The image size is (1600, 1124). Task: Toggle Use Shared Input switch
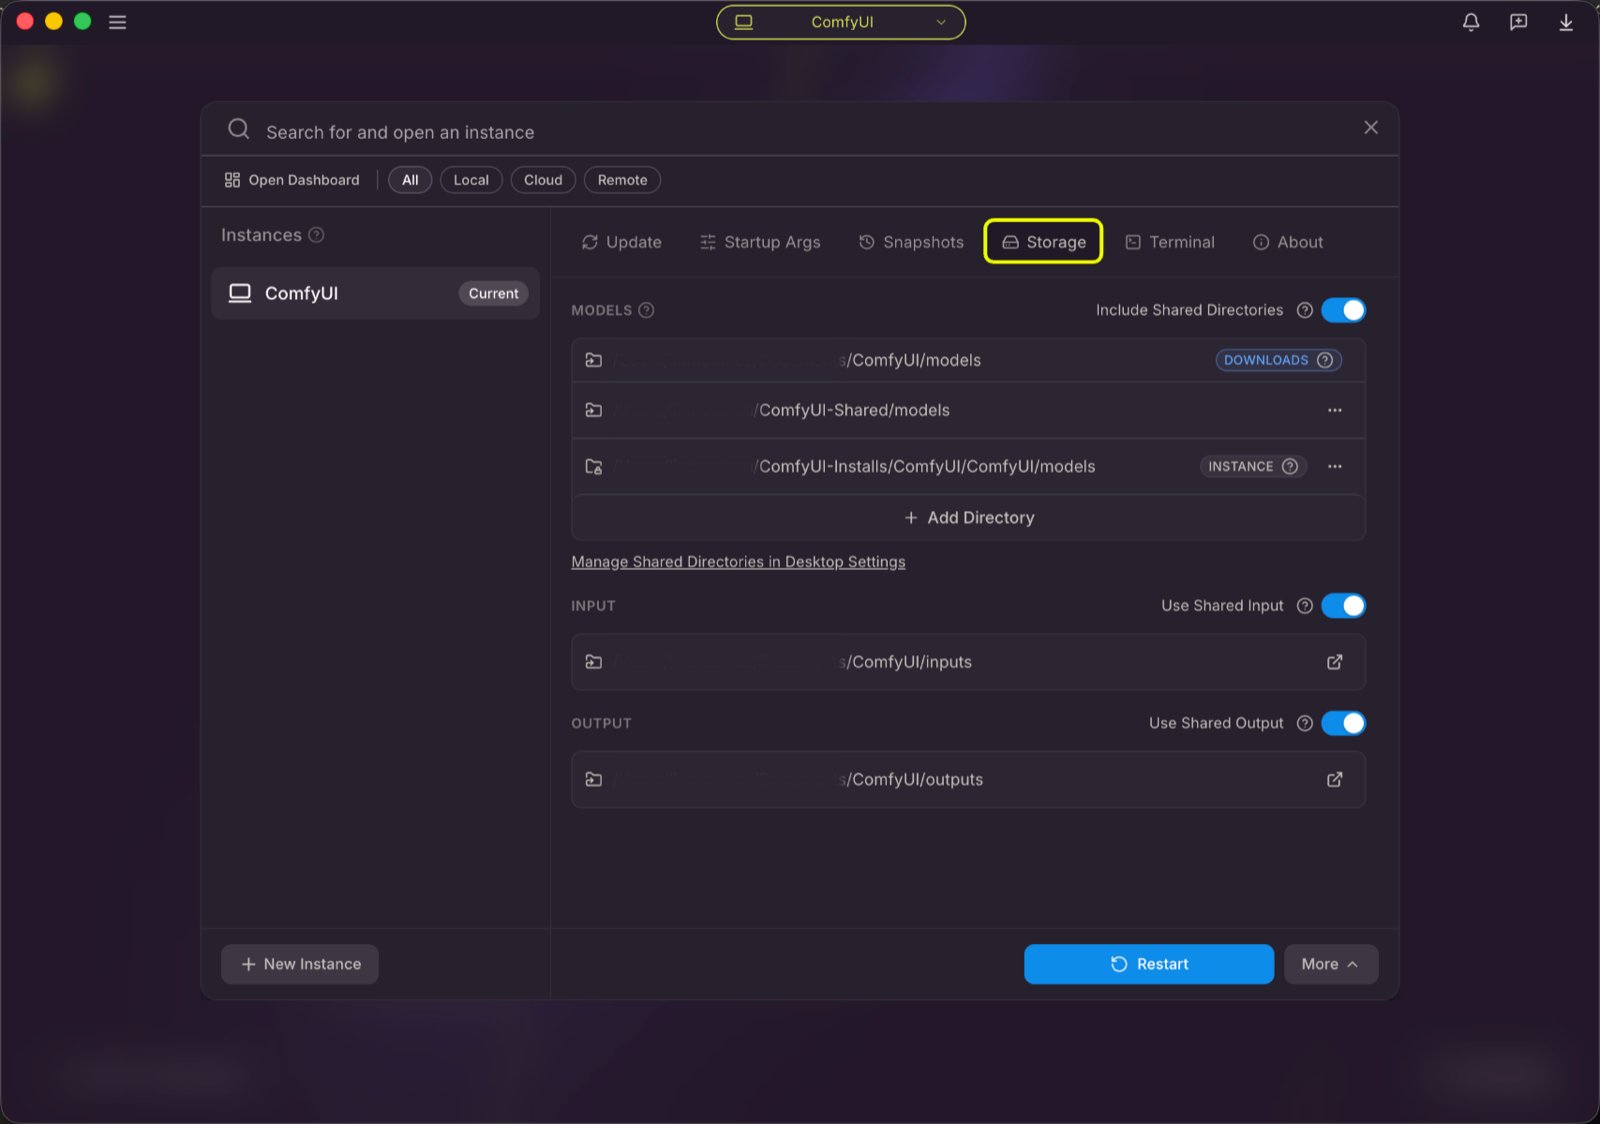[1343, 606]
